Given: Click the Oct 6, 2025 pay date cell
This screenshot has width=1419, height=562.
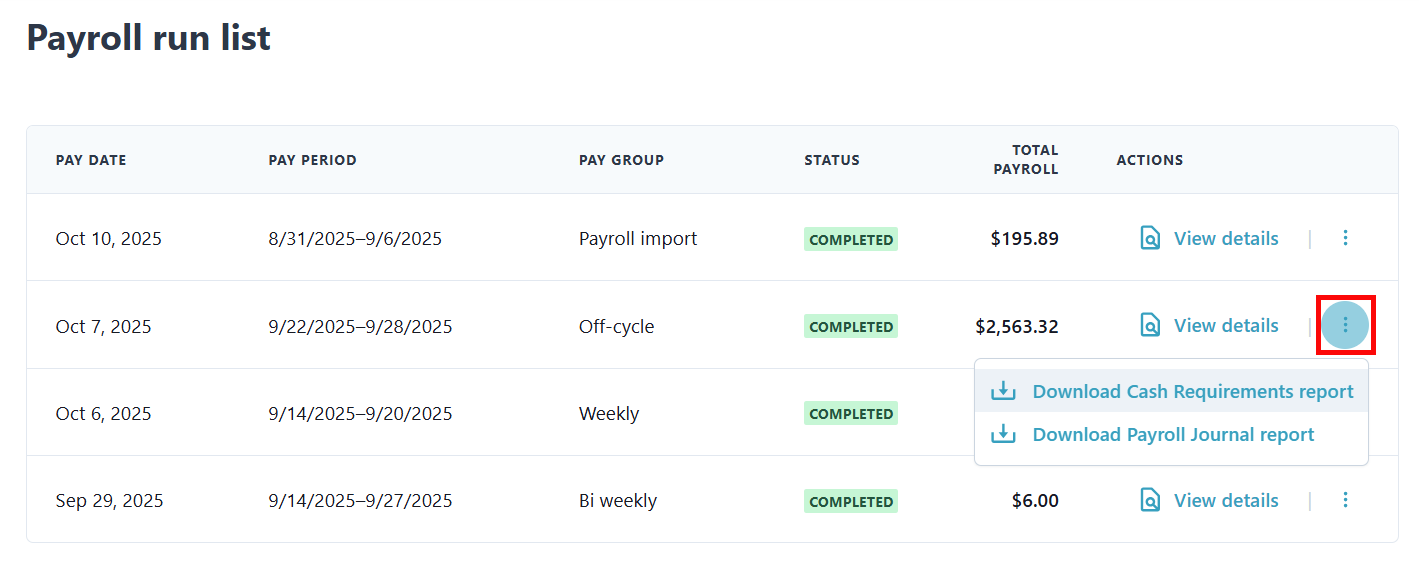Looking at the screenshot, I should 104,414.
